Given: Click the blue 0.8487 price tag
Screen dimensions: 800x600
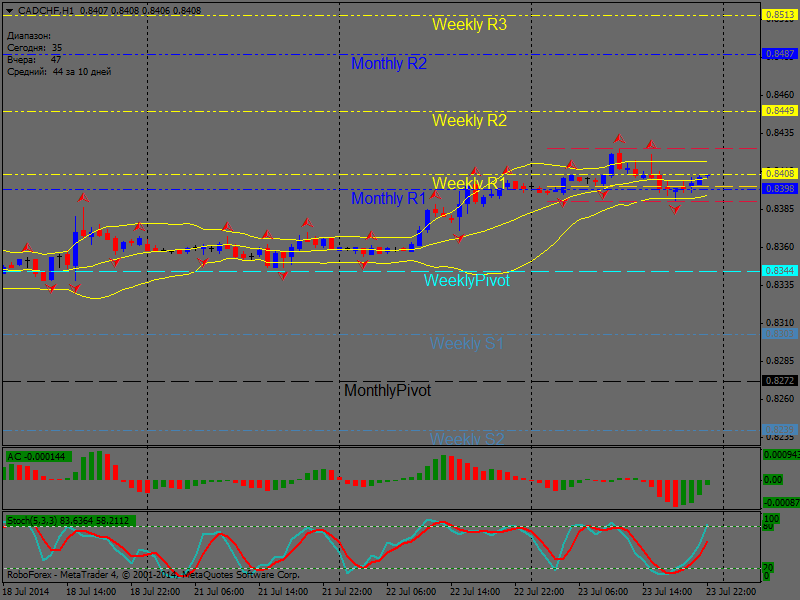Looking at the screenshot, I should click(780, 54).
